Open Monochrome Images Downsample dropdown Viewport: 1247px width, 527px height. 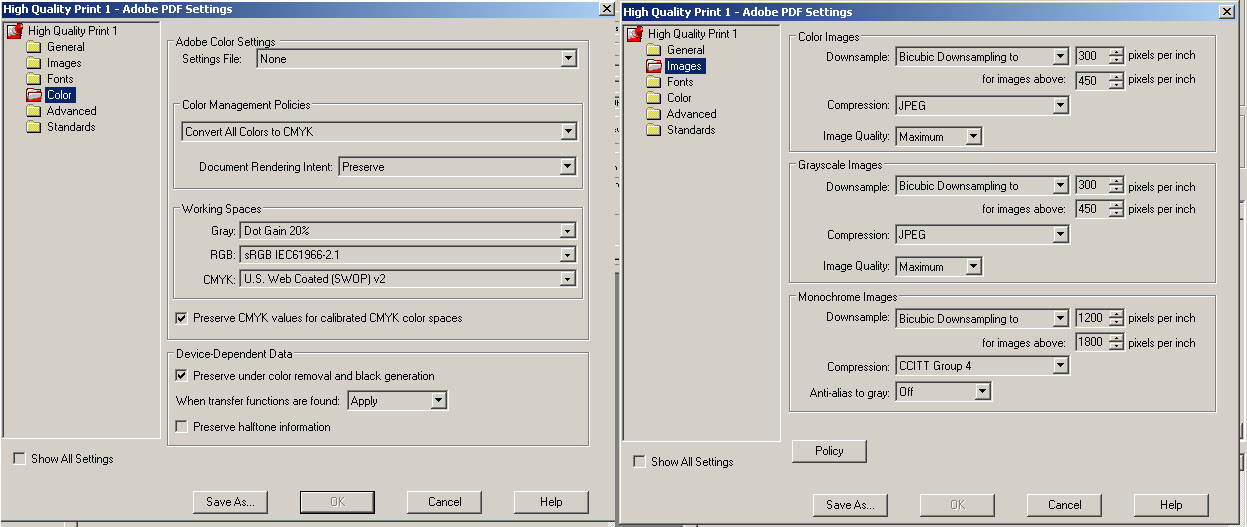(982, 319)
